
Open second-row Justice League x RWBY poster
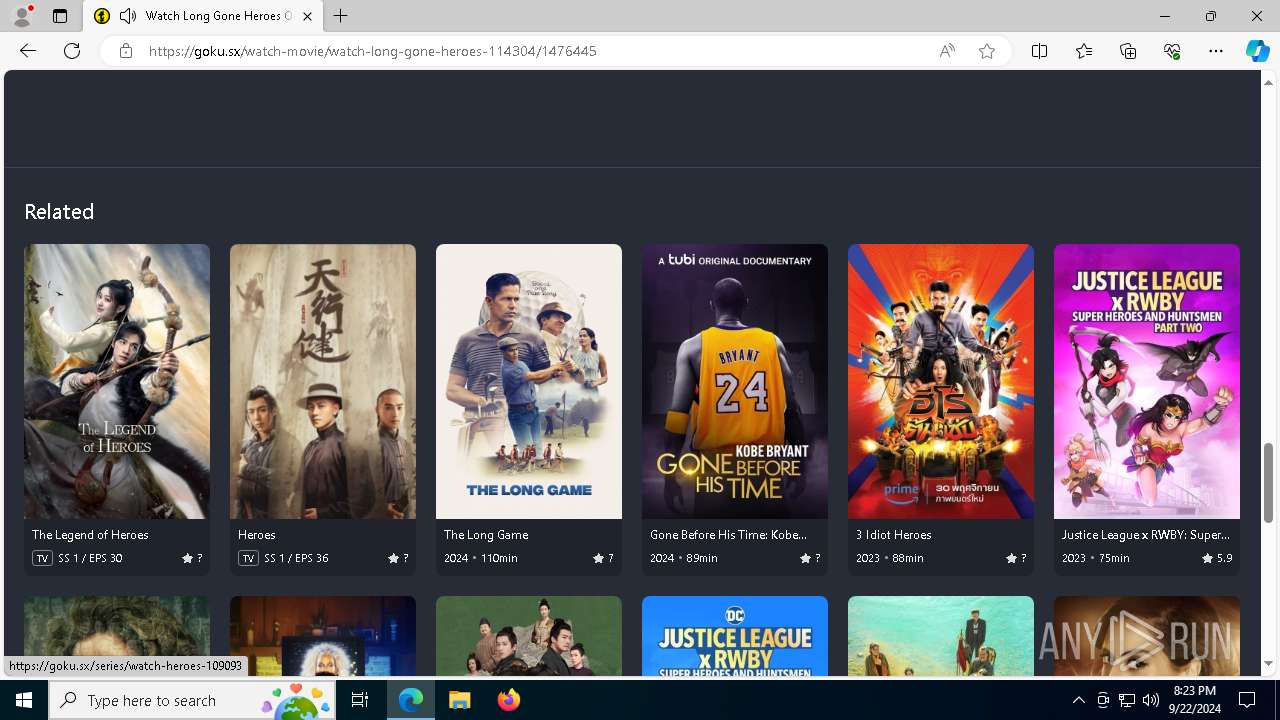click(x=735, y=636)
